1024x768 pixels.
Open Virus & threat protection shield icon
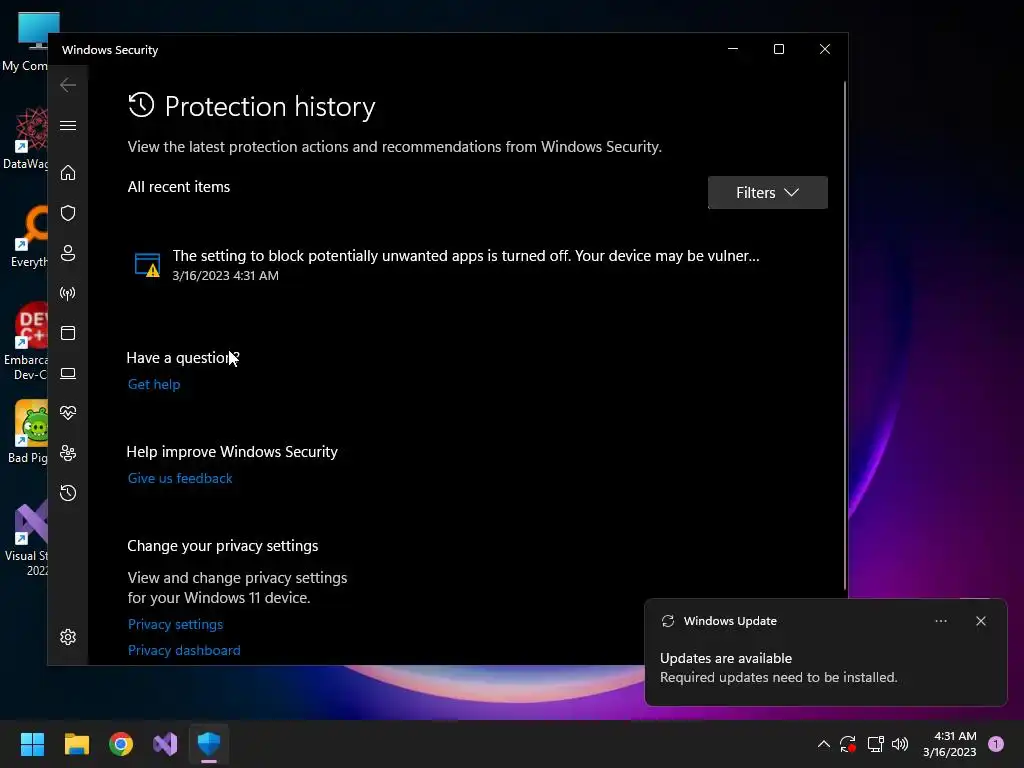click(x=68, y=213)
